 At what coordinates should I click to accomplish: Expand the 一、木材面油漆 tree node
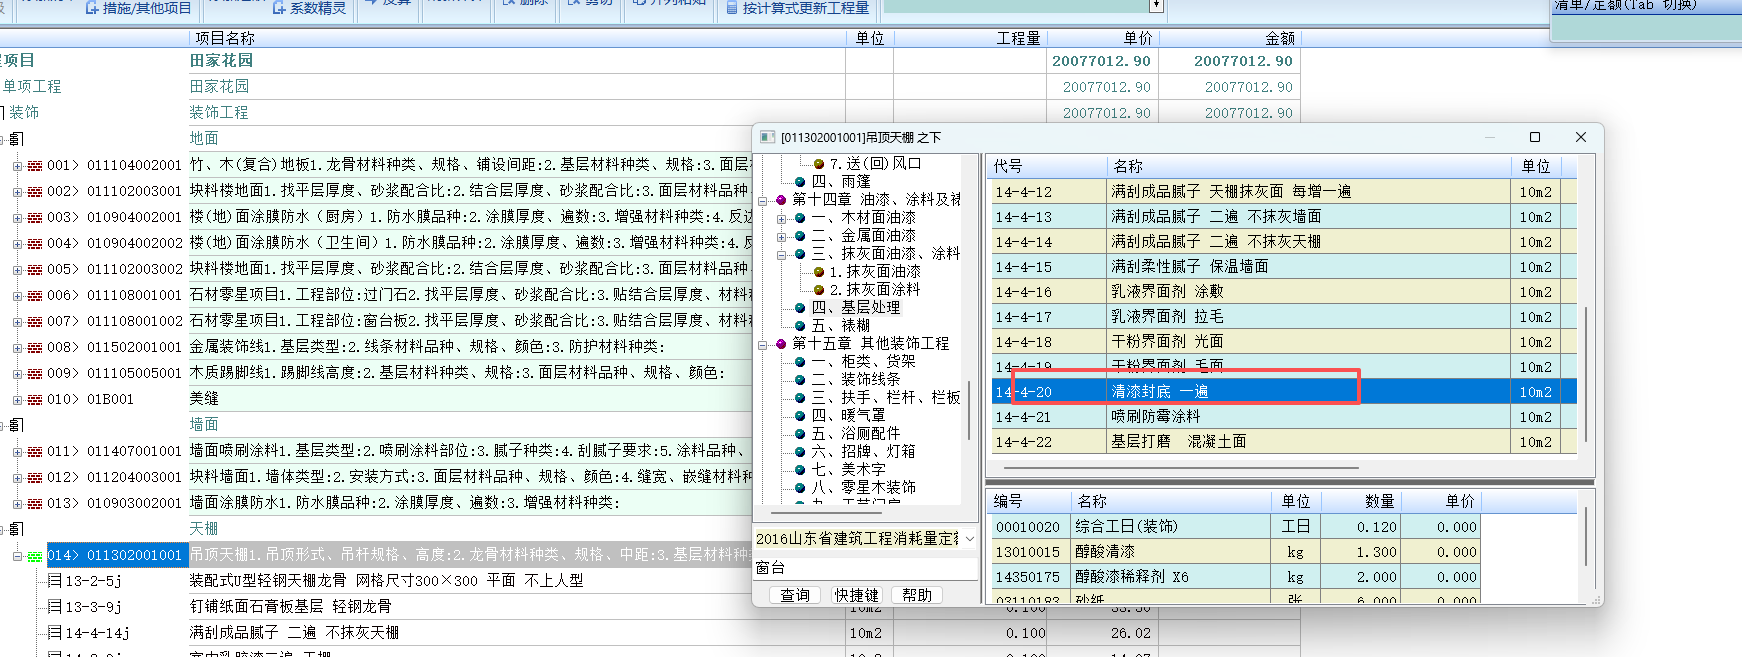[782, 218]
